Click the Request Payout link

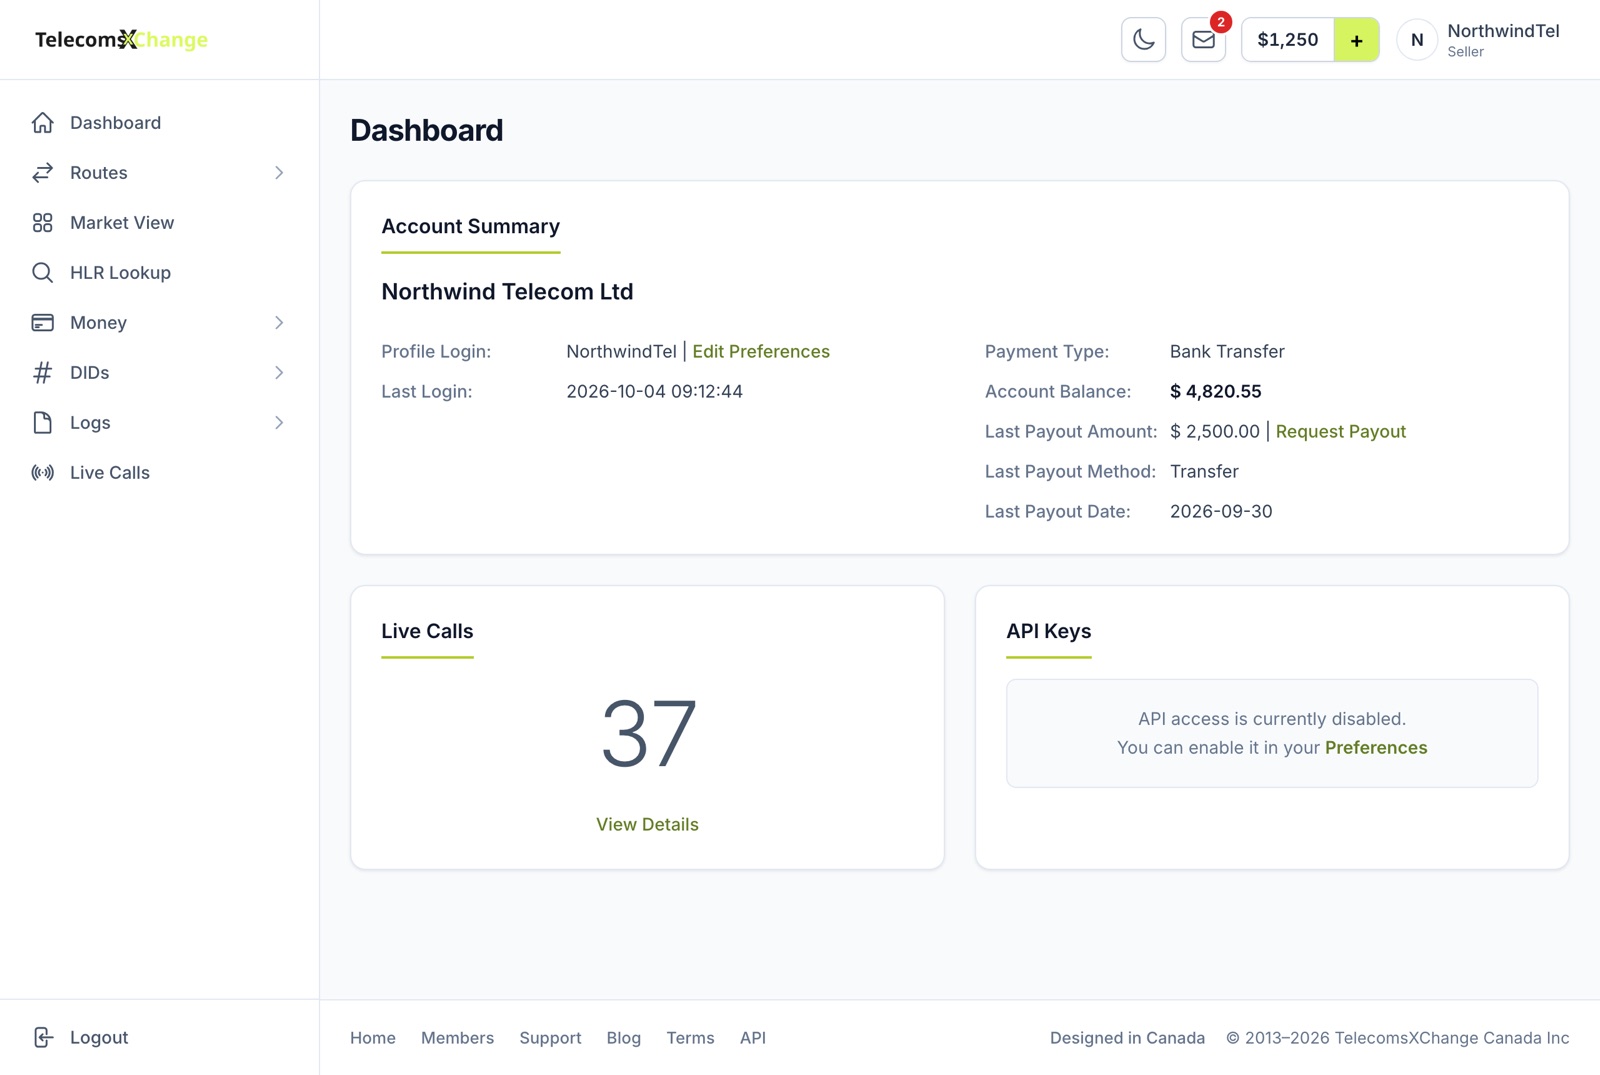coord(1340,432)
